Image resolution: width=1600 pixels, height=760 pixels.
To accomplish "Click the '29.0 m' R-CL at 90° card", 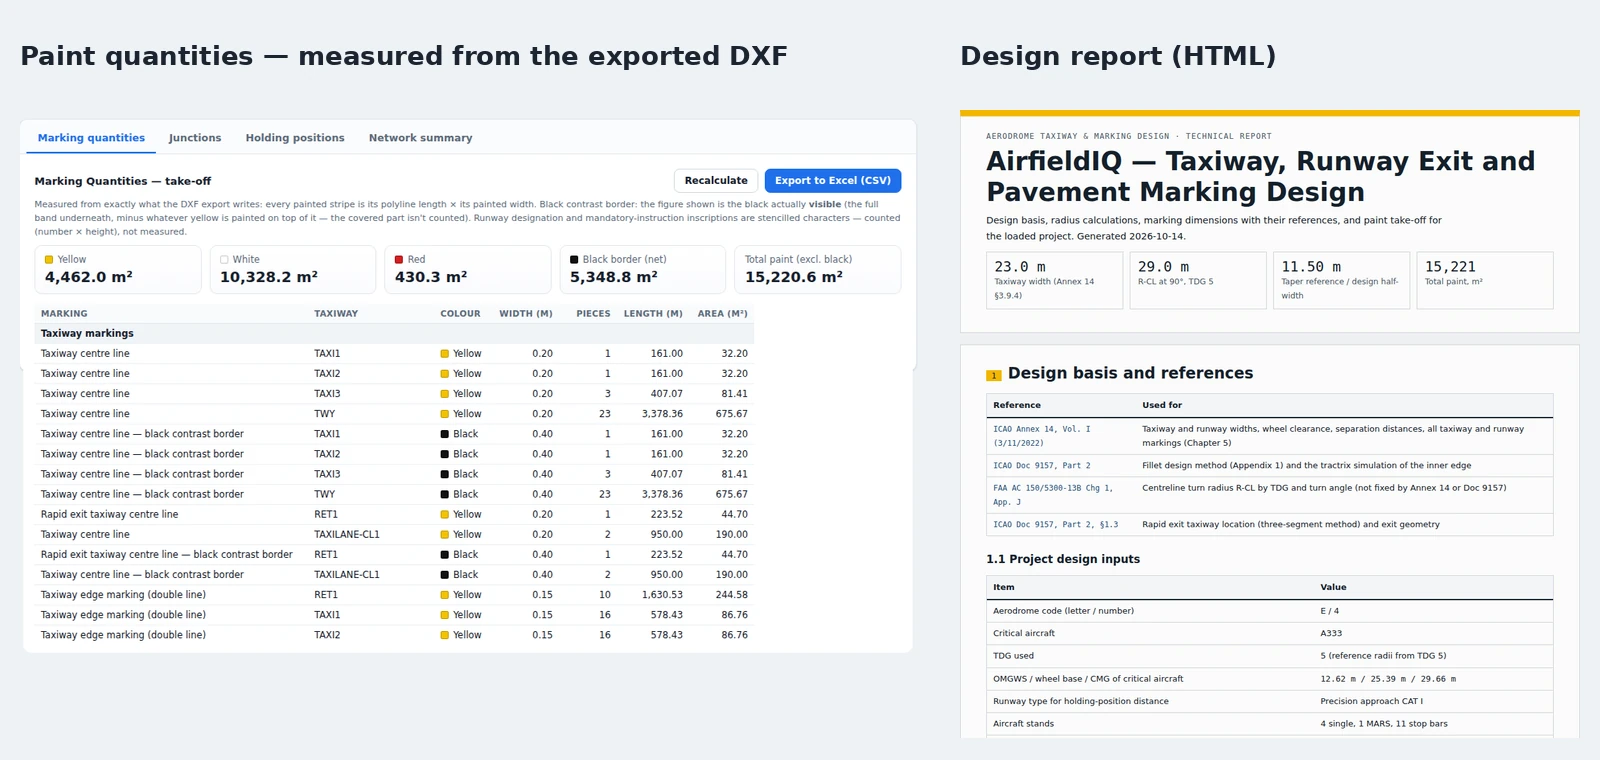I will coord(1198,280).
